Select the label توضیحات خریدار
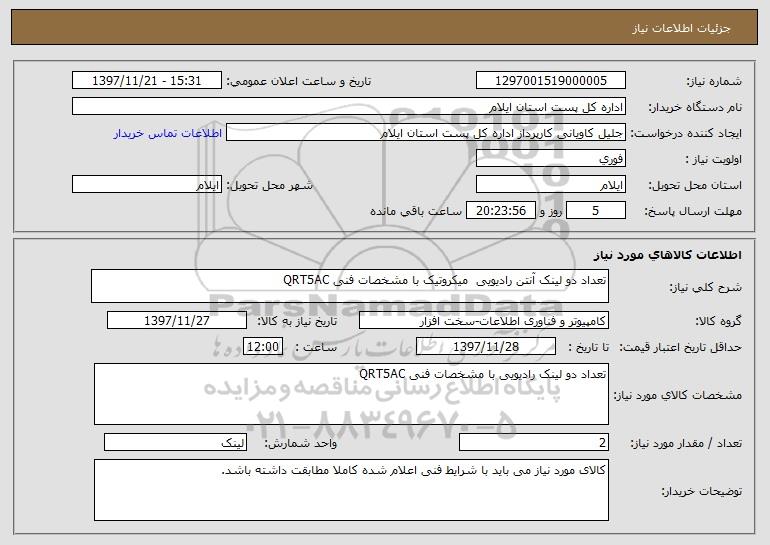This screenshot has width=770, height=545. (702, 491)
